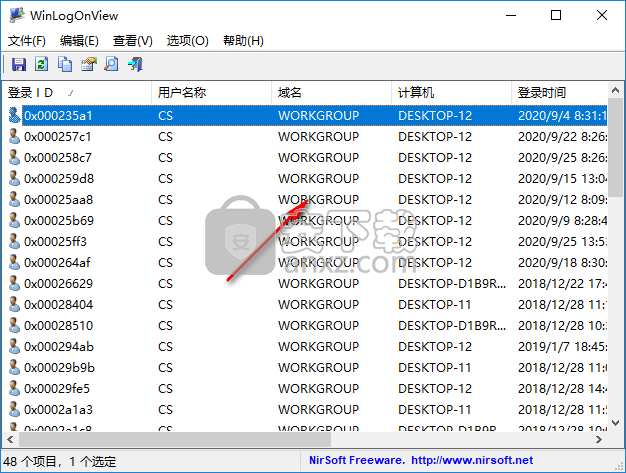Select logon ID 0x000257c1
The width and height of the screenshot is (626, 473).
[x=57, y=137]
